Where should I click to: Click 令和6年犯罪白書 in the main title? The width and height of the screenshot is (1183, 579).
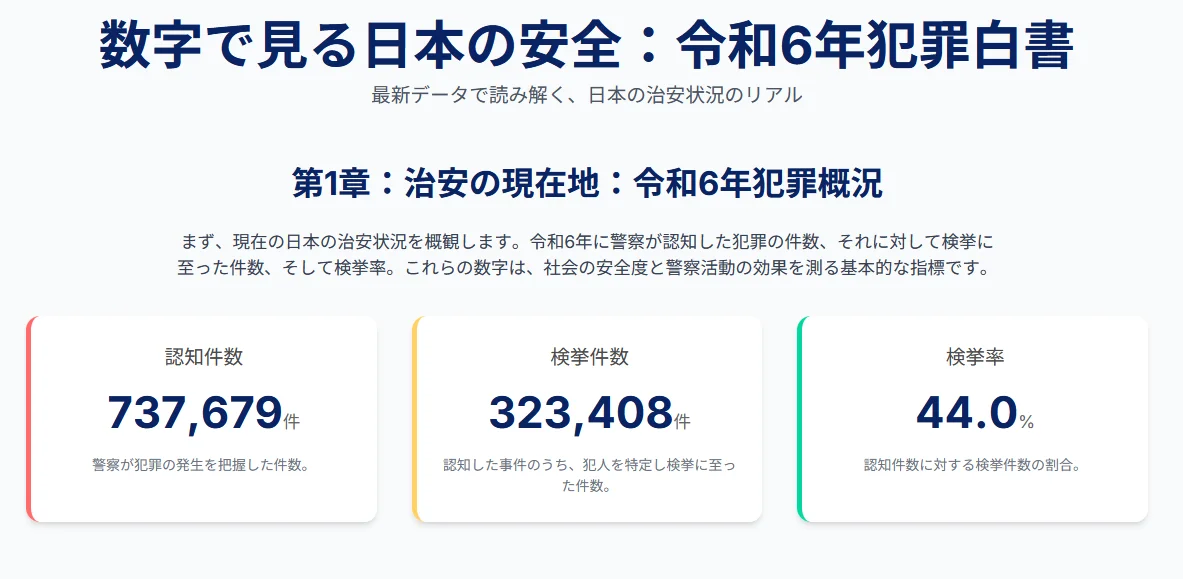[x=875, y=45]
